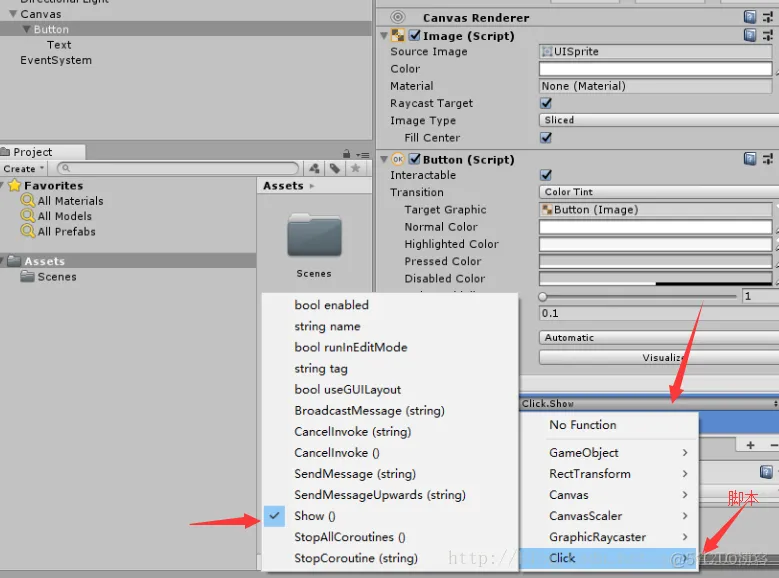Open the GraphicRaycaster submenu

point(609,537)
